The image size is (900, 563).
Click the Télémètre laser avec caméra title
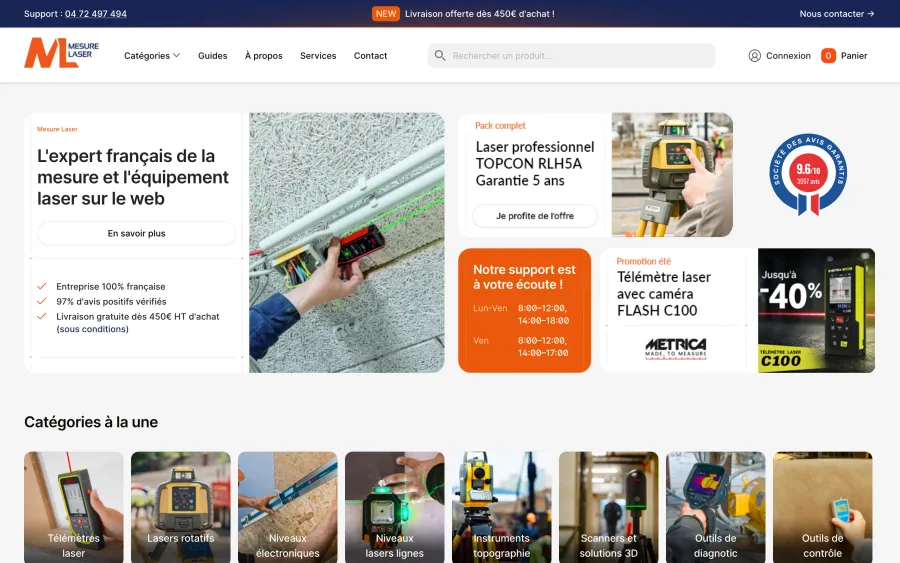point(664,294)
